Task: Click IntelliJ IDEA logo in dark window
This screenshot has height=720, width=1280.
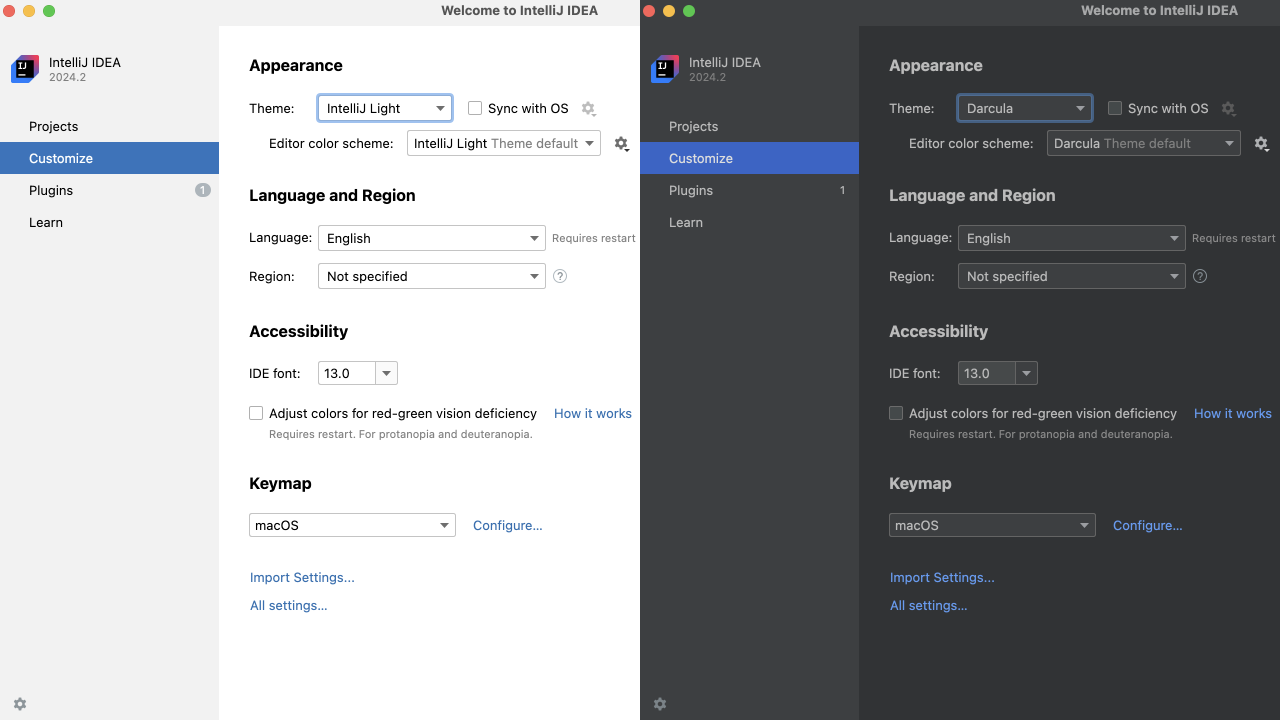Action: pyautogui.click(x=665, y=69)
